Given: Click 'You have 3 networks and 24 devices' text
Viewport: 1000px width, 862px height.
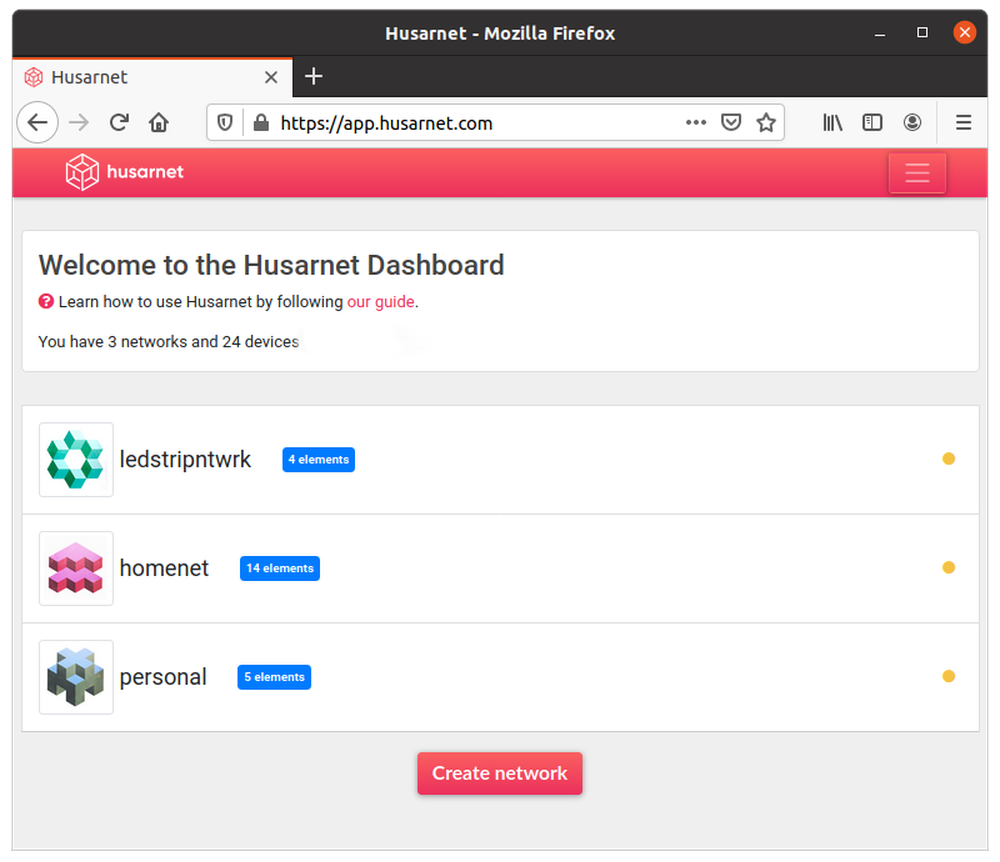Looking at the screenshot, I should pos(168,342).
